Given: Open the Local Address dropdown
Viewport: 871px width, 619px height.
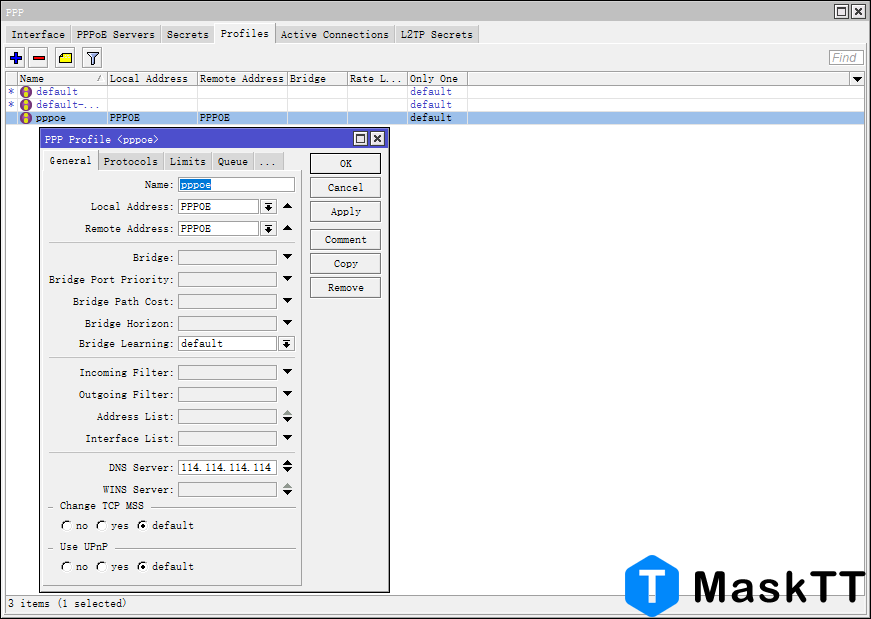Looking at the screenshot, I should 268,207.
